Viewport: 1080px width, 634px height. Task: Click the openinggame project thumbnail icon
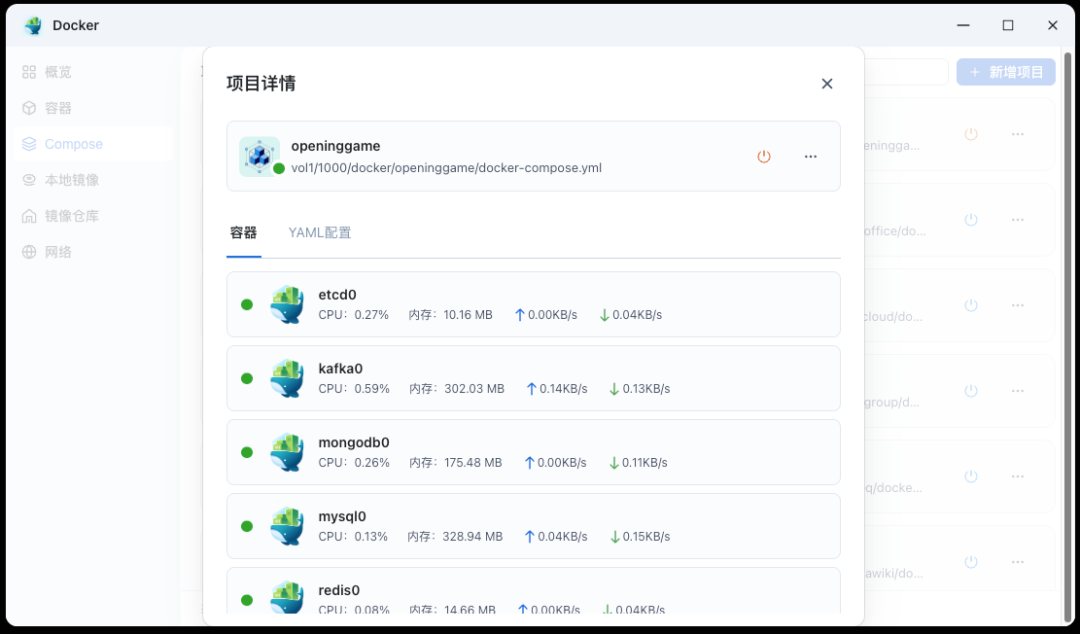pyautogui.click(x=261, y=156)
